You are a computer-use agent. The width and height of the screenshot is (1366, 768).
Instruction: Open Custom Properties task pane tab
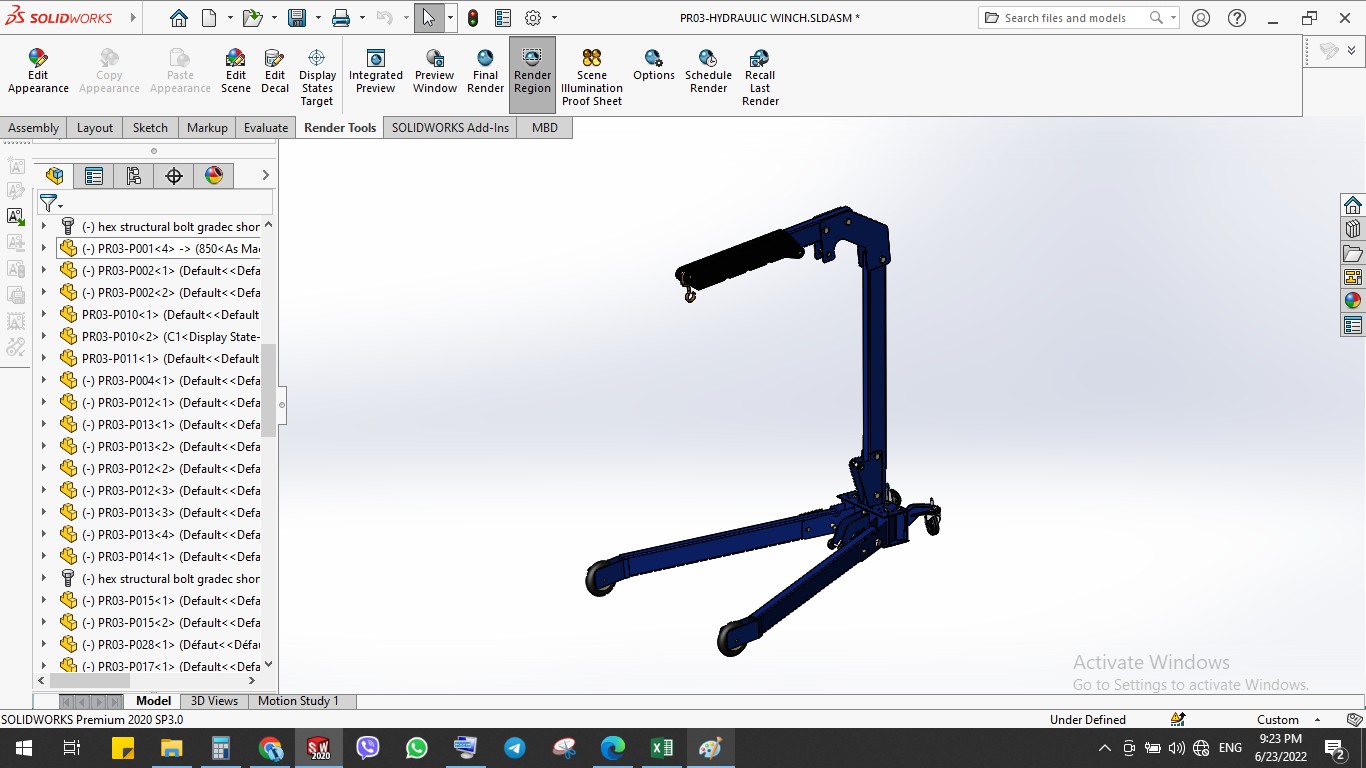[x=1353, y=325]
